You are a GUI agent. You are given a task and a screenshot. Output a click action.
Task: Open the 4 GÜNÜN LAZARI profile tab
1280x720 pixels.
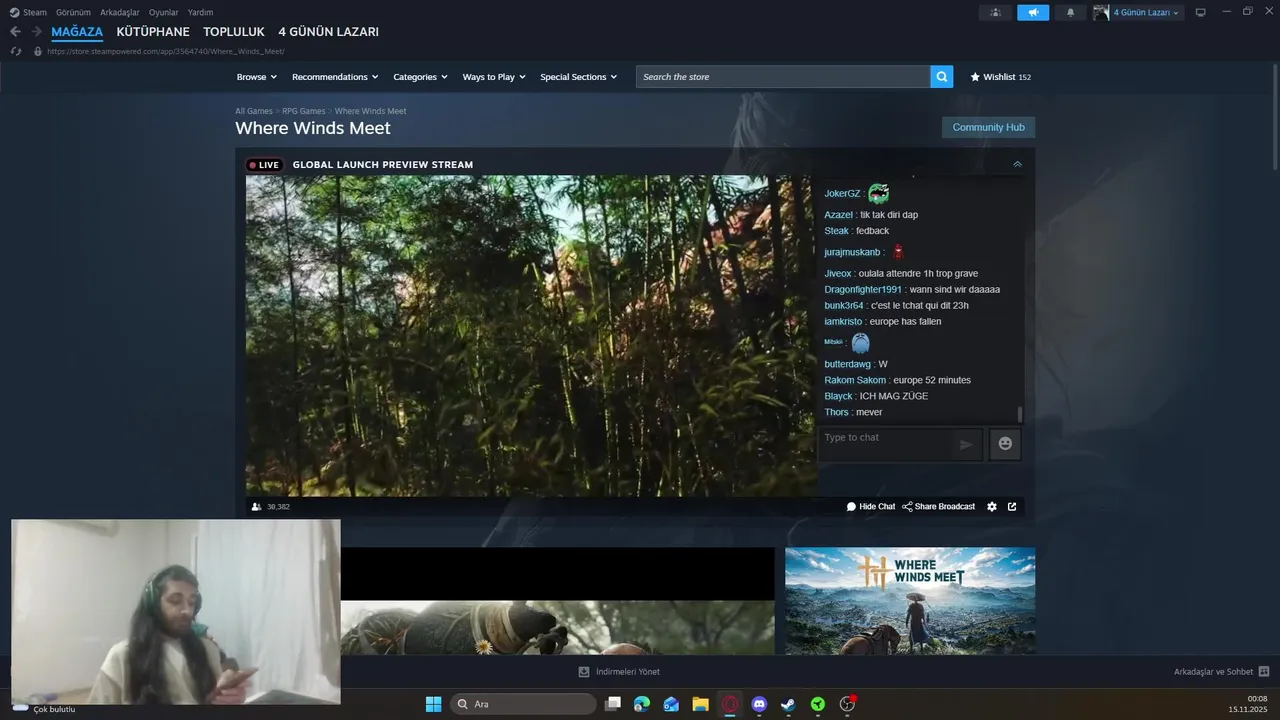pyautogui.click(x=328, y=32)
